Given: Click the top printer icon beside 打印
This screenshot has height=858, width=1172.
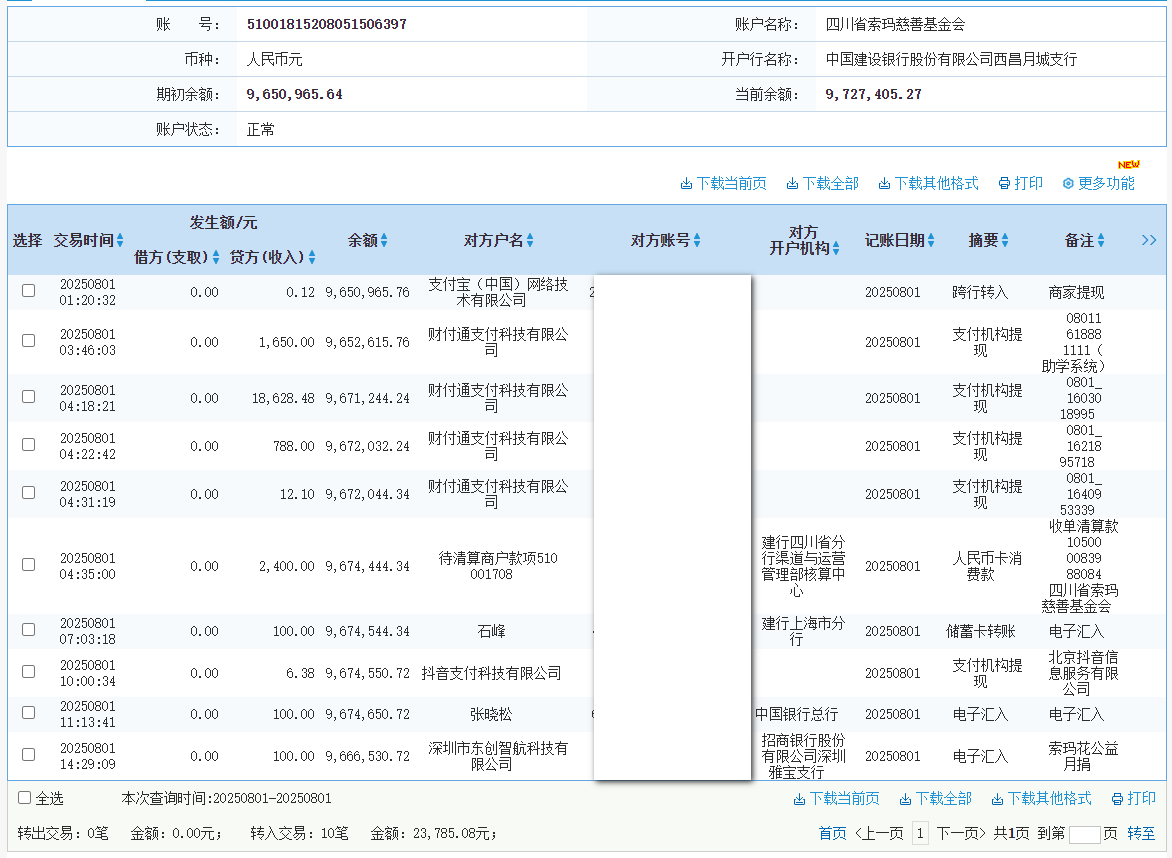Looking at the screenshot, I should [1005, 184].
